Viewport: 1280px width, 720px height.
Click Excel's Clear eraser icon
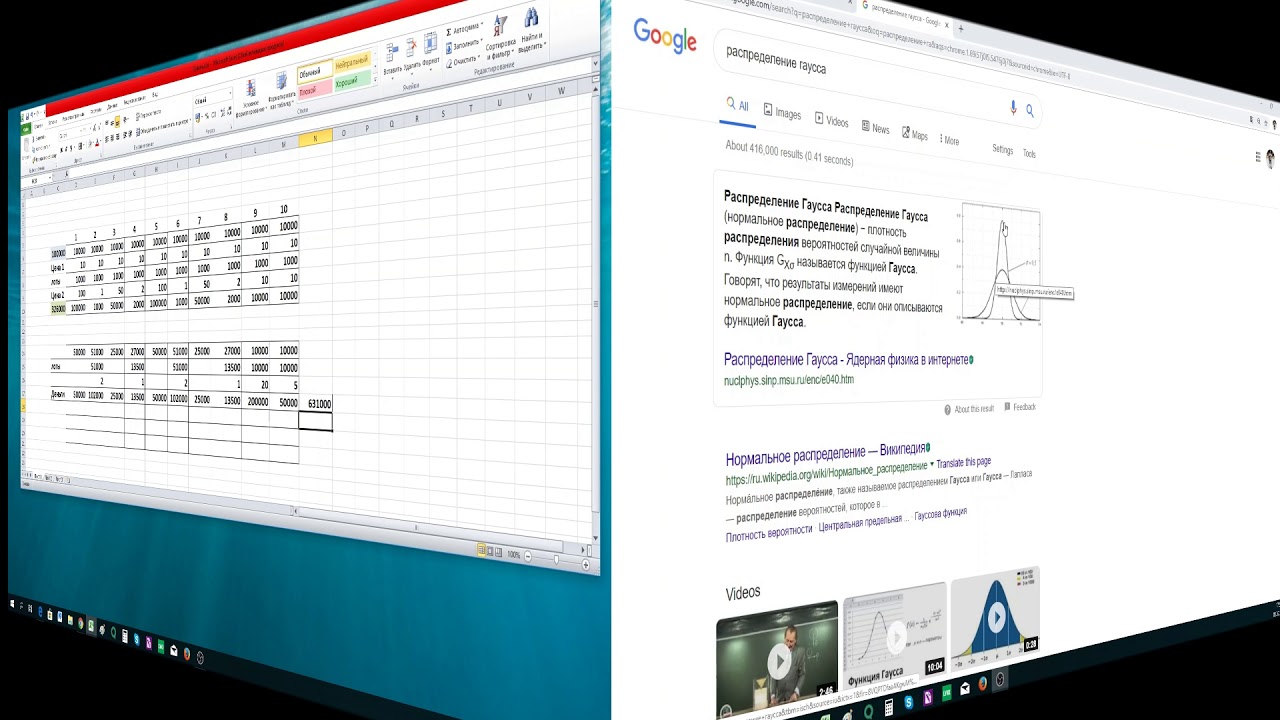[449, 63]
